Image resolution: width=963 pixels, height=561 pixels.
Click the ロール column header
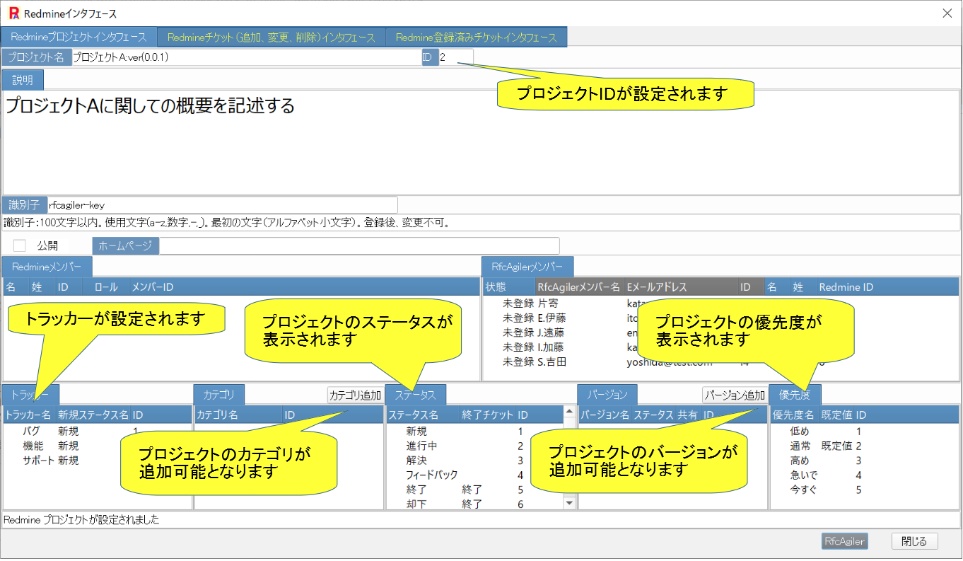tap(106, 287)
